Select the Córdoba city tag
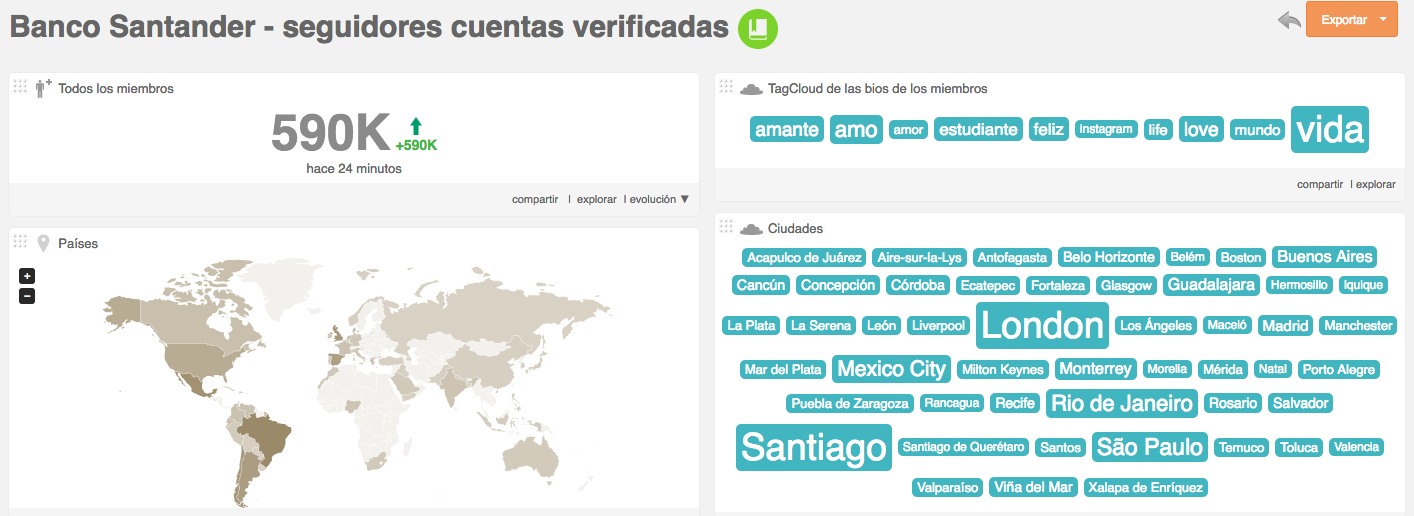Image resolution: width=1414 pixels, height=516 pixels. 918,285
